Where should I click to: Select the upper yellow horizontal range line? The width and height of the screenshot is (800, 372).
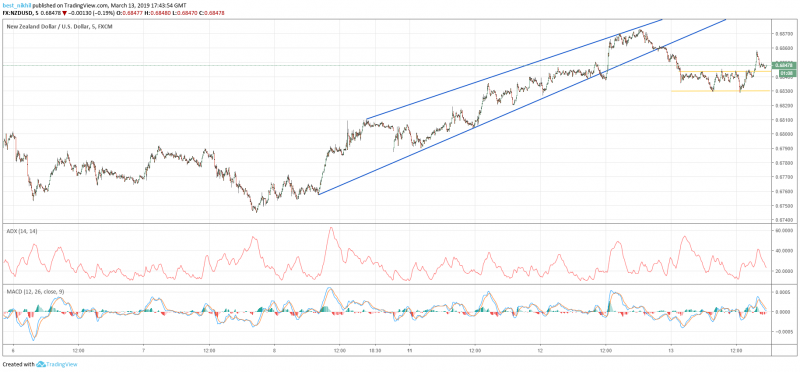(x=726, y=71)
